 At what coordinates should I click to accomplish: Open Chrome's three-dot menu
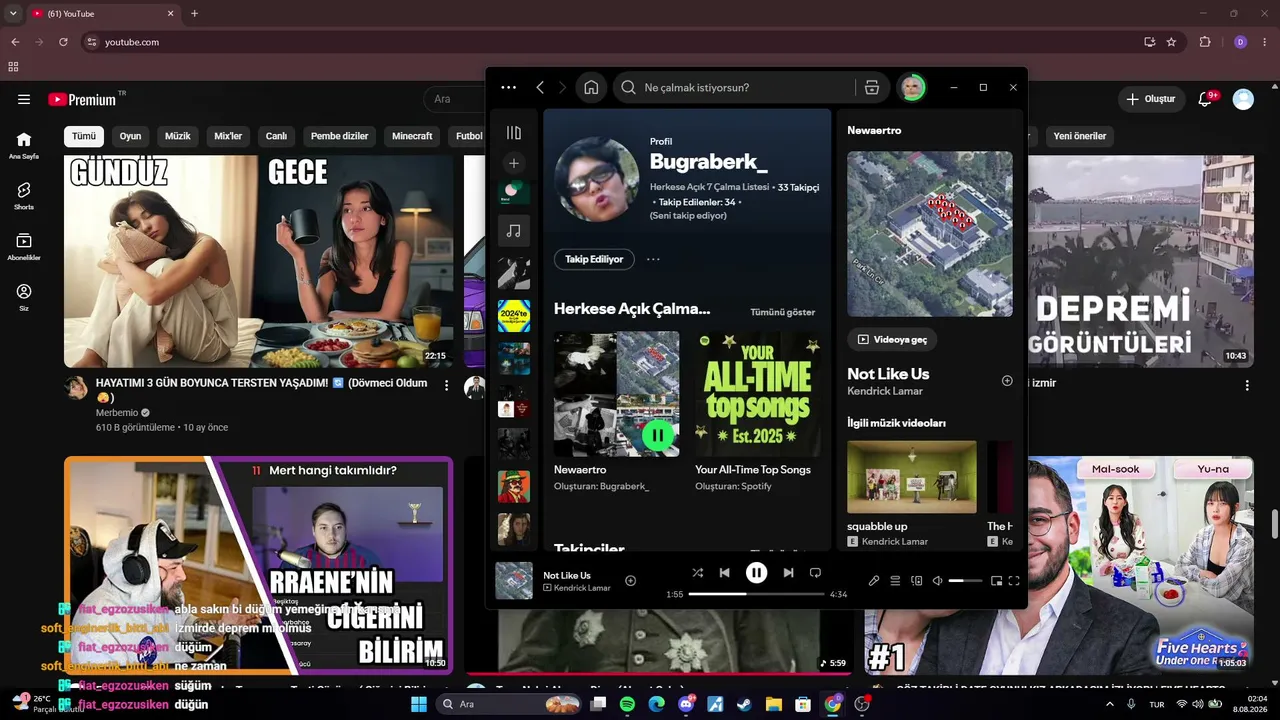pos(1265,42)
